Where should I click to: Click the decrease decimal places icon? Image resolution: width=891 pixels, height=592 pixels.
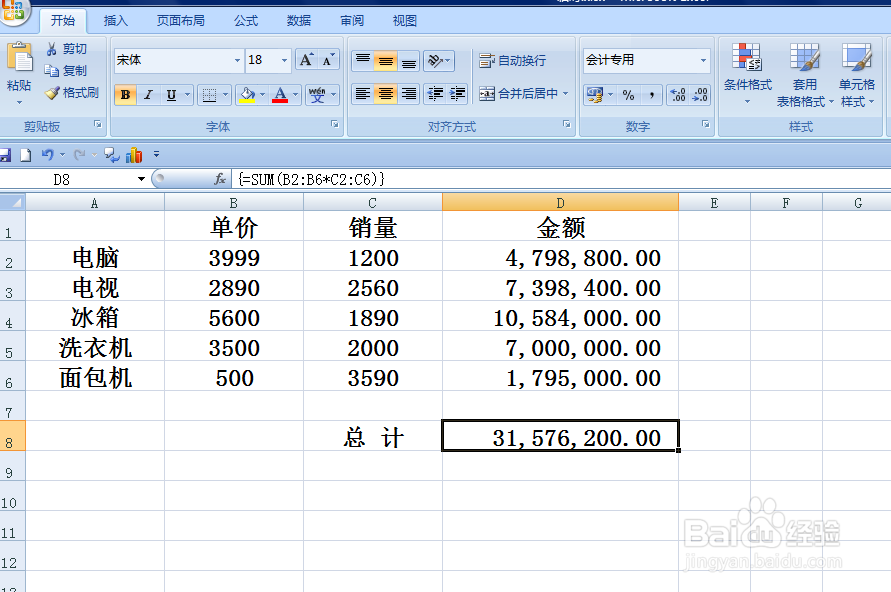click(700, 95)
